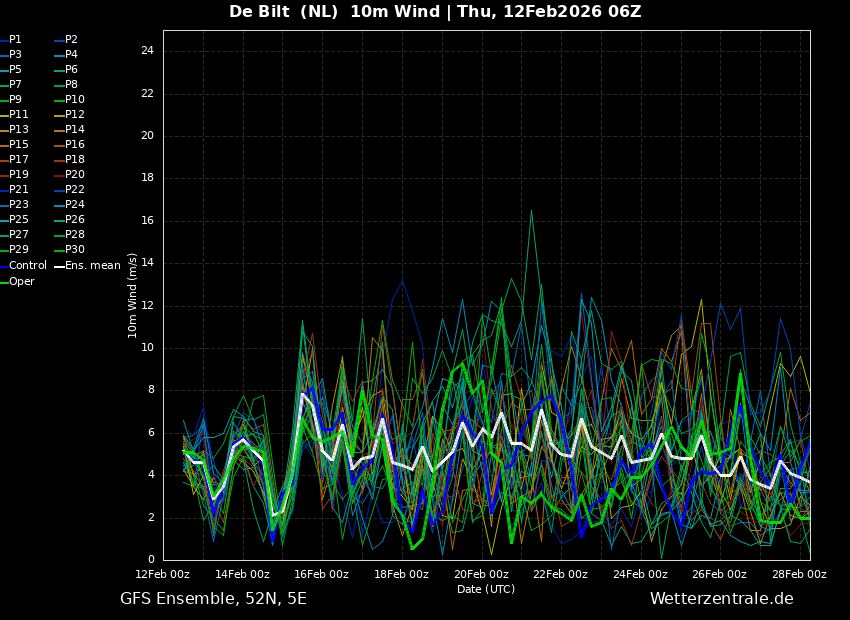This screenshot has width=850, height=620.
Task: Select the P20 legend entry
Action: pos(75,174)
